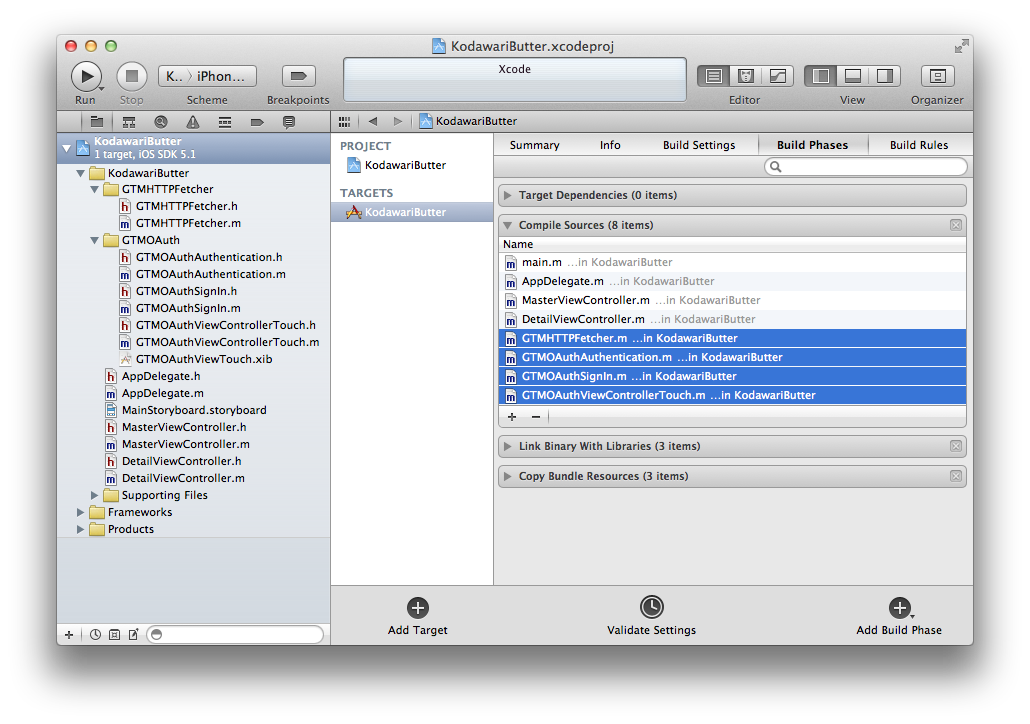This screenshot has height=724, width=1030.
Task: Click the Add Target button
Action: tap(418, 616)
